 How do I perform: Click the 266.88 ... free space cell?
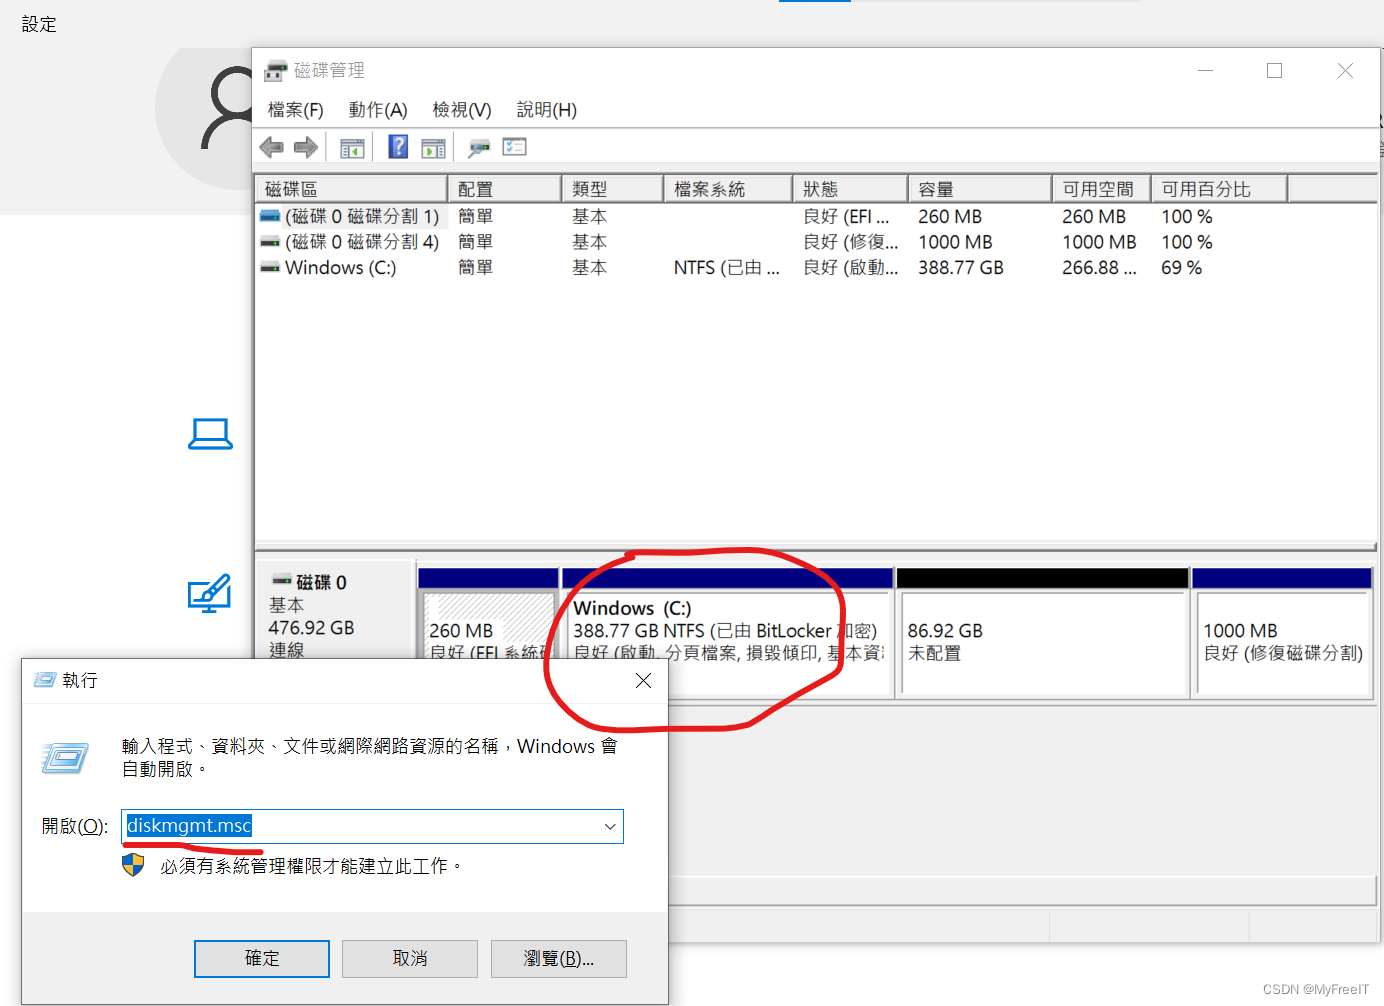1099,268
